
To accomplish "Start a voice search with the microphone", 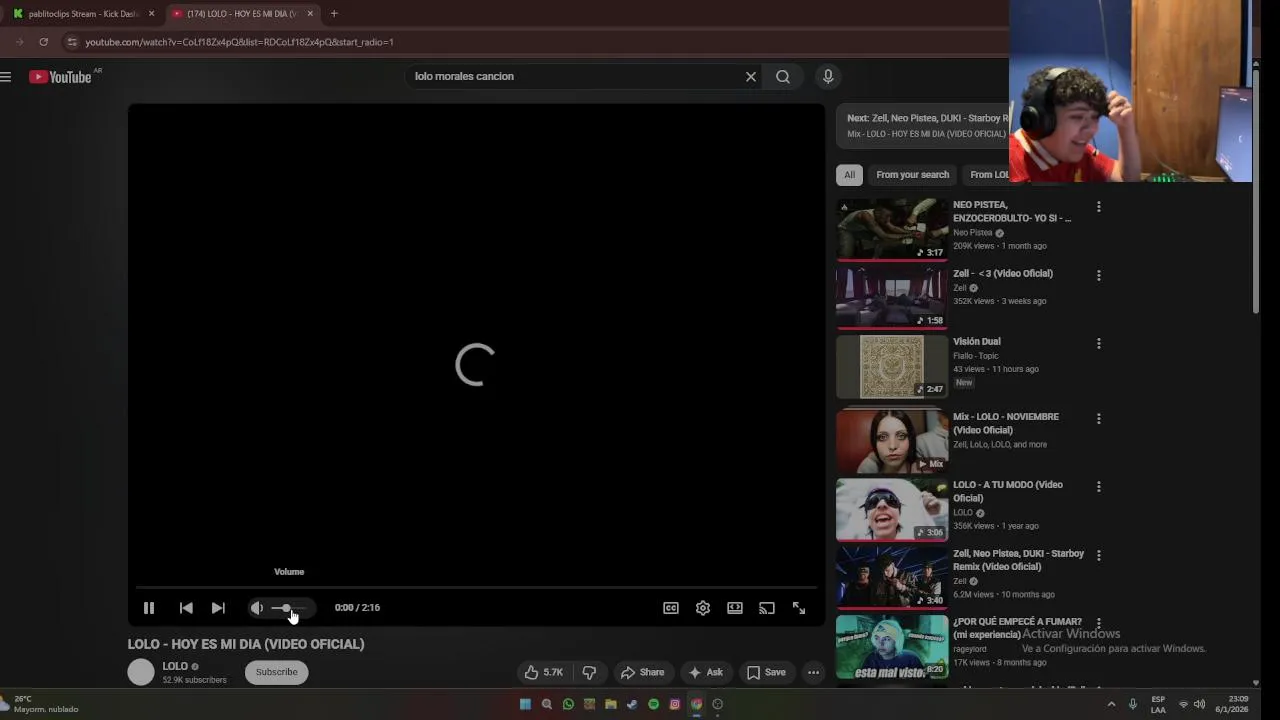I will point(828,77).
